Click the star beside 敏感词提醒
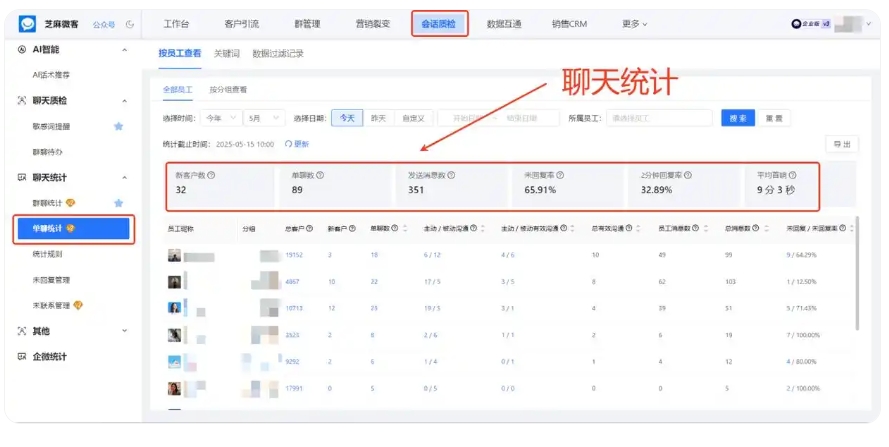This screenshot has height=447, width=889. click(118, 126)
